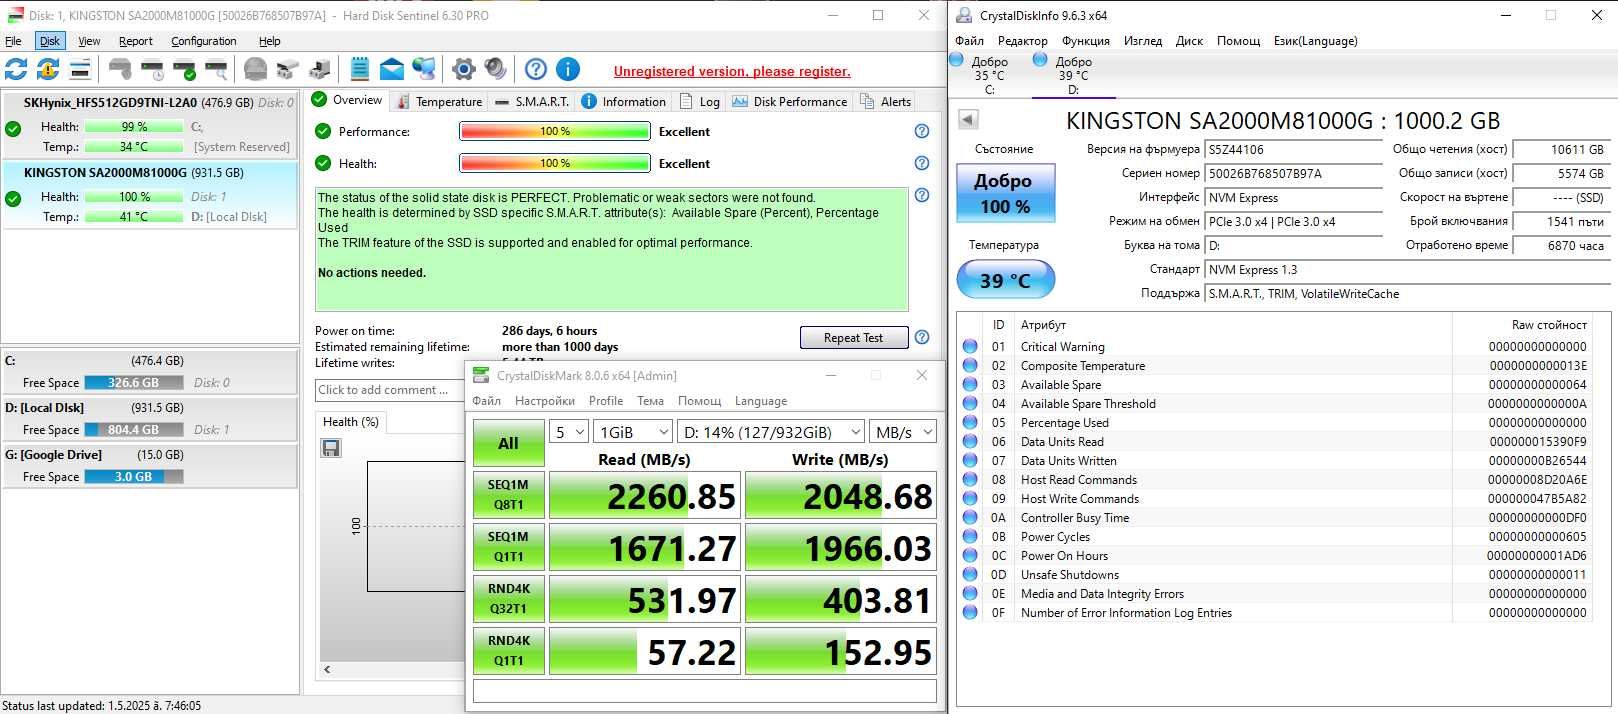Click the Unregistered version, please register link
This screenshot has height=714, width=1618.
coord(732,71)
